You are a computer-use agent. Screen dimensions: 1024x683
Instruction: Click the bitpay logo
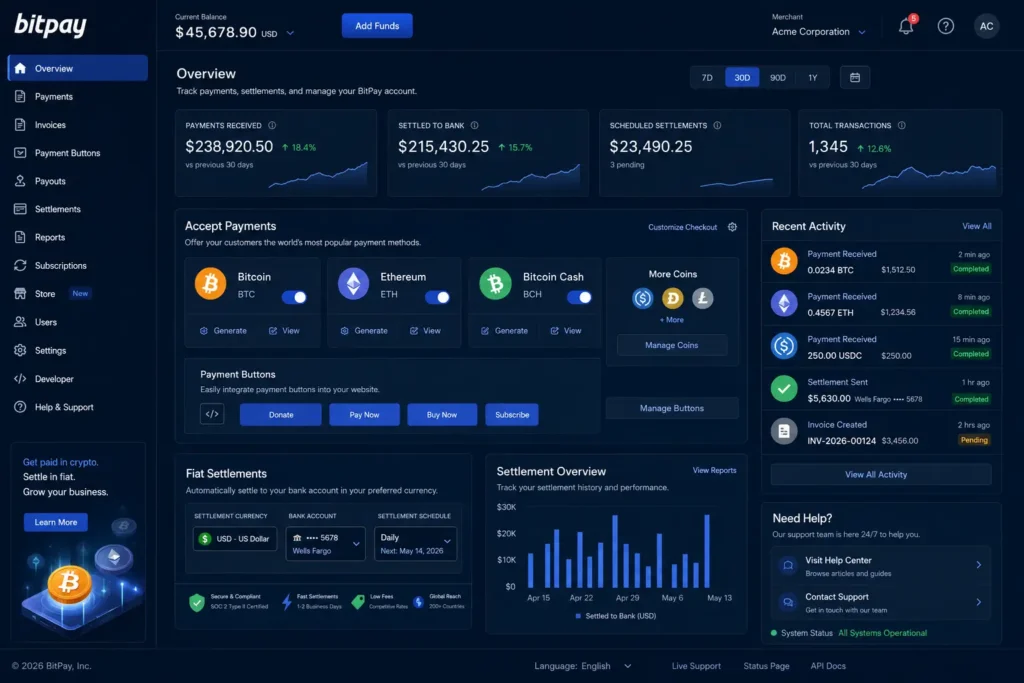(50, 25)
